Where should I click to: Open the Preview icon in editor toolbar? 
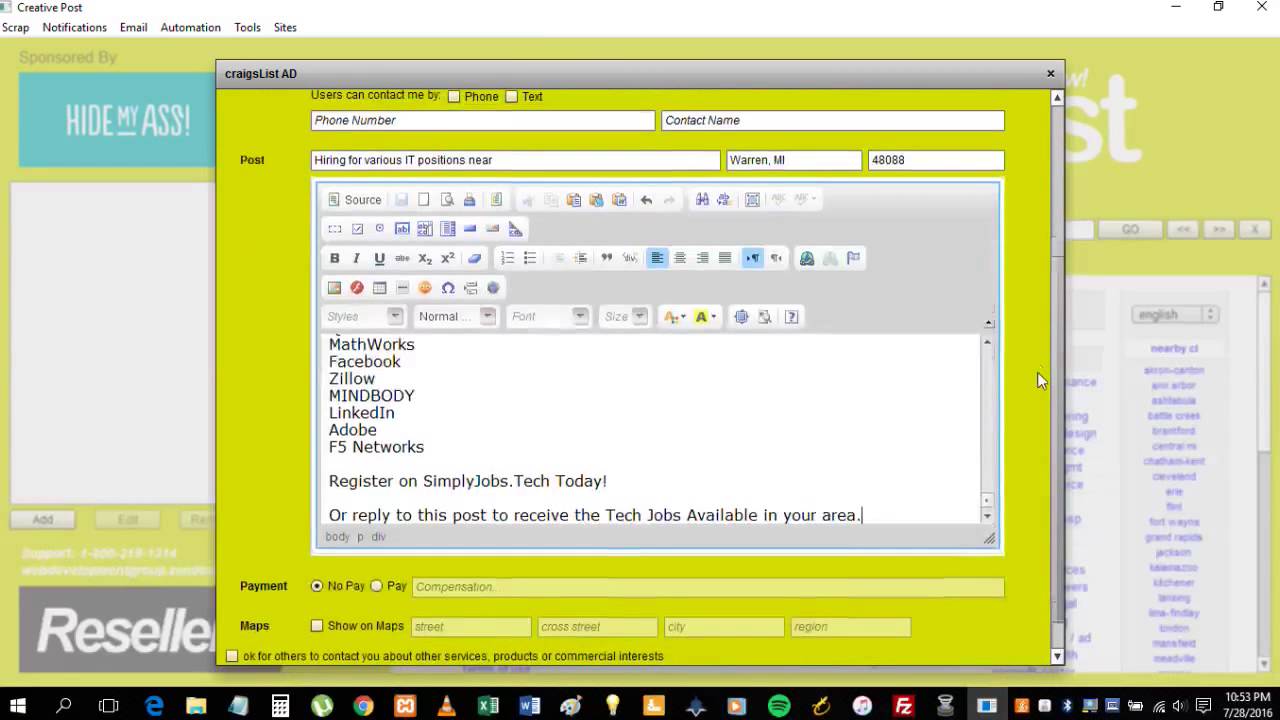447,200
